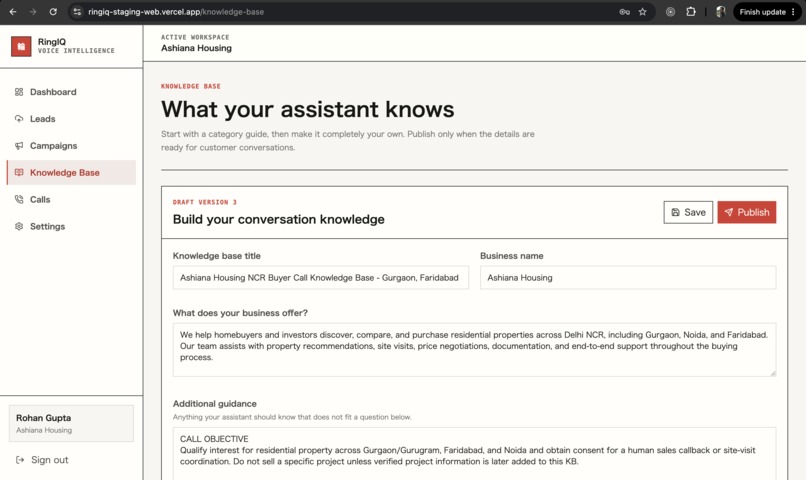Click the RingIQ red logo icon
Viewport: 806px width, 480px height.
pyautogui.click(x=21, y=46)
